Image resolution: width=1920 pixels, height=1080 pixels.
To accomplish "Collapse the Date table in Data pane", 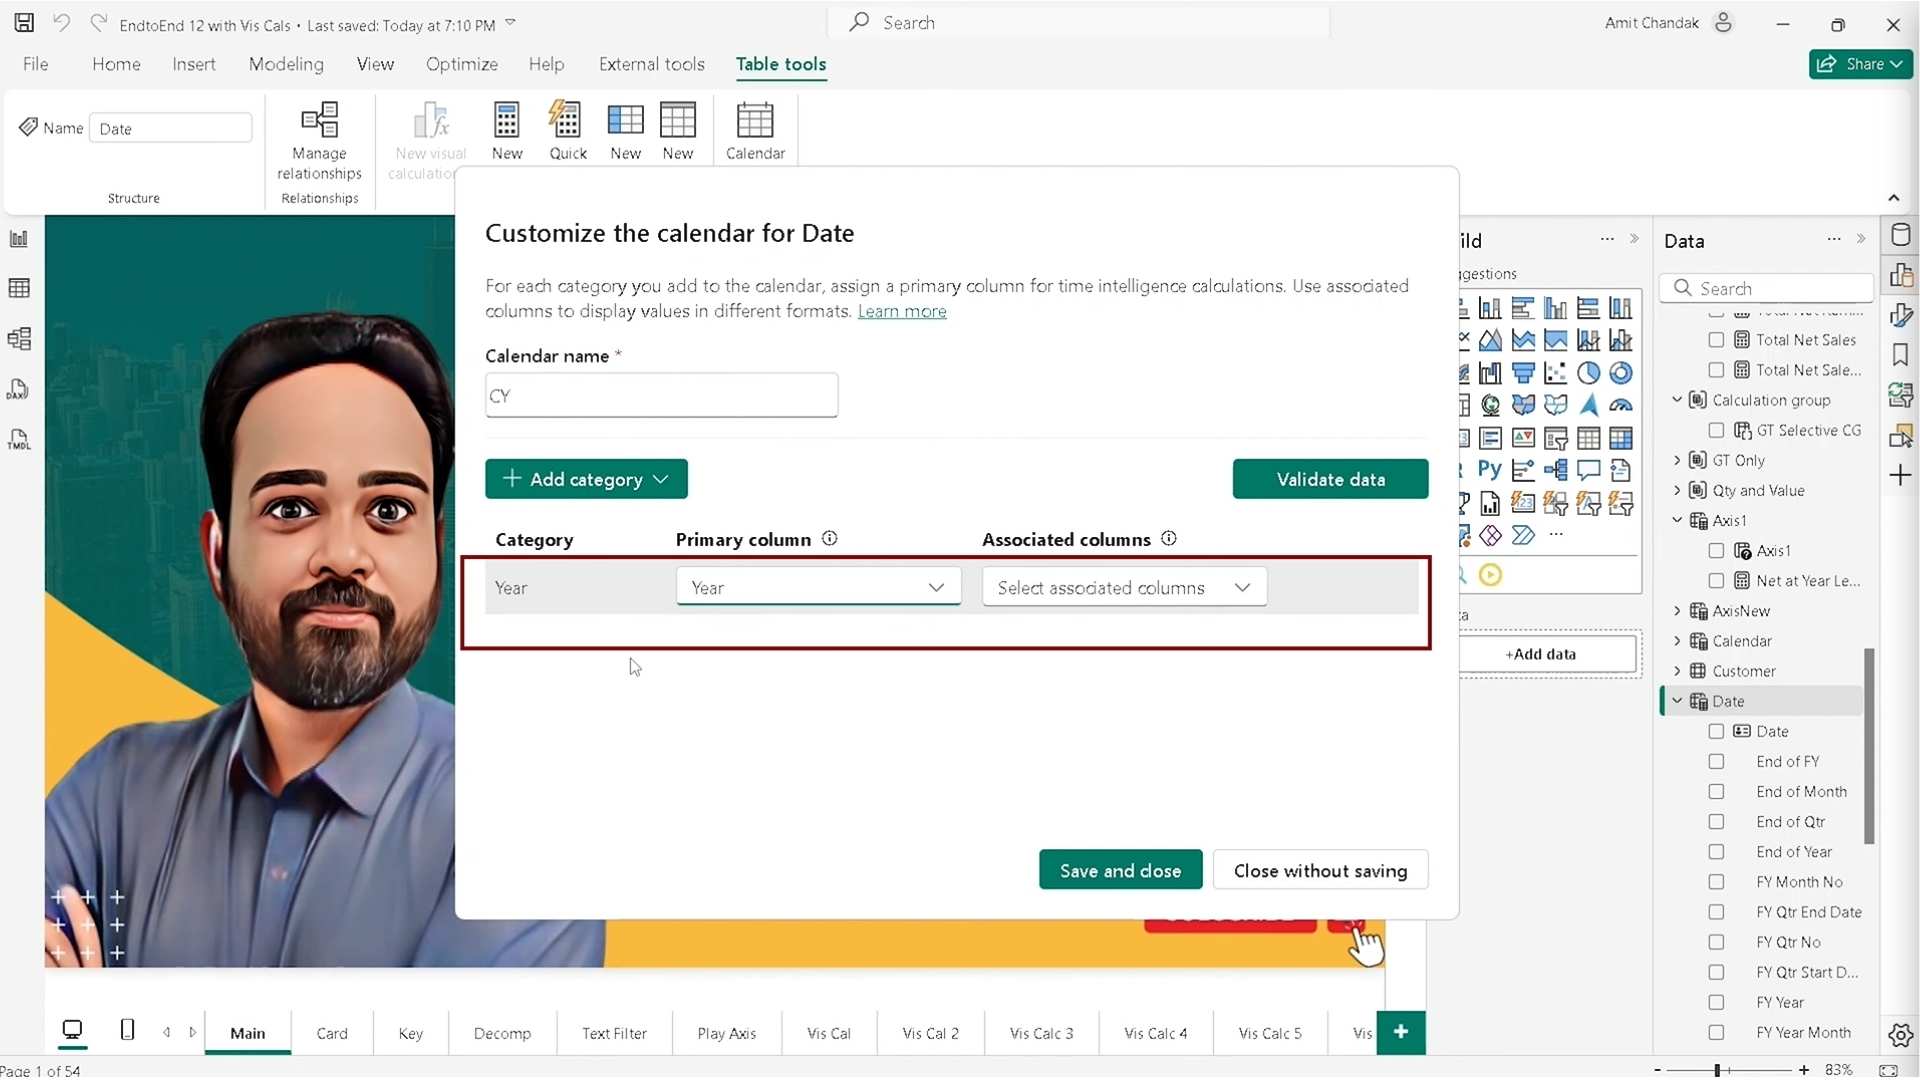I will pyautogui.click(x=1676, y=700).
